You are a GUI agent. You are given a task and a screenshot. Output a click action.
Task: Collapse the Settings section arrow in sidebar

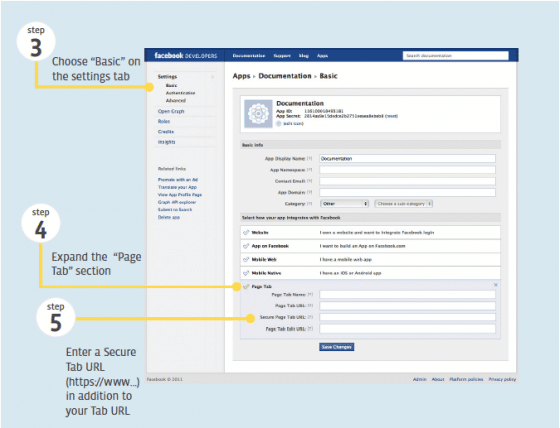212,77
